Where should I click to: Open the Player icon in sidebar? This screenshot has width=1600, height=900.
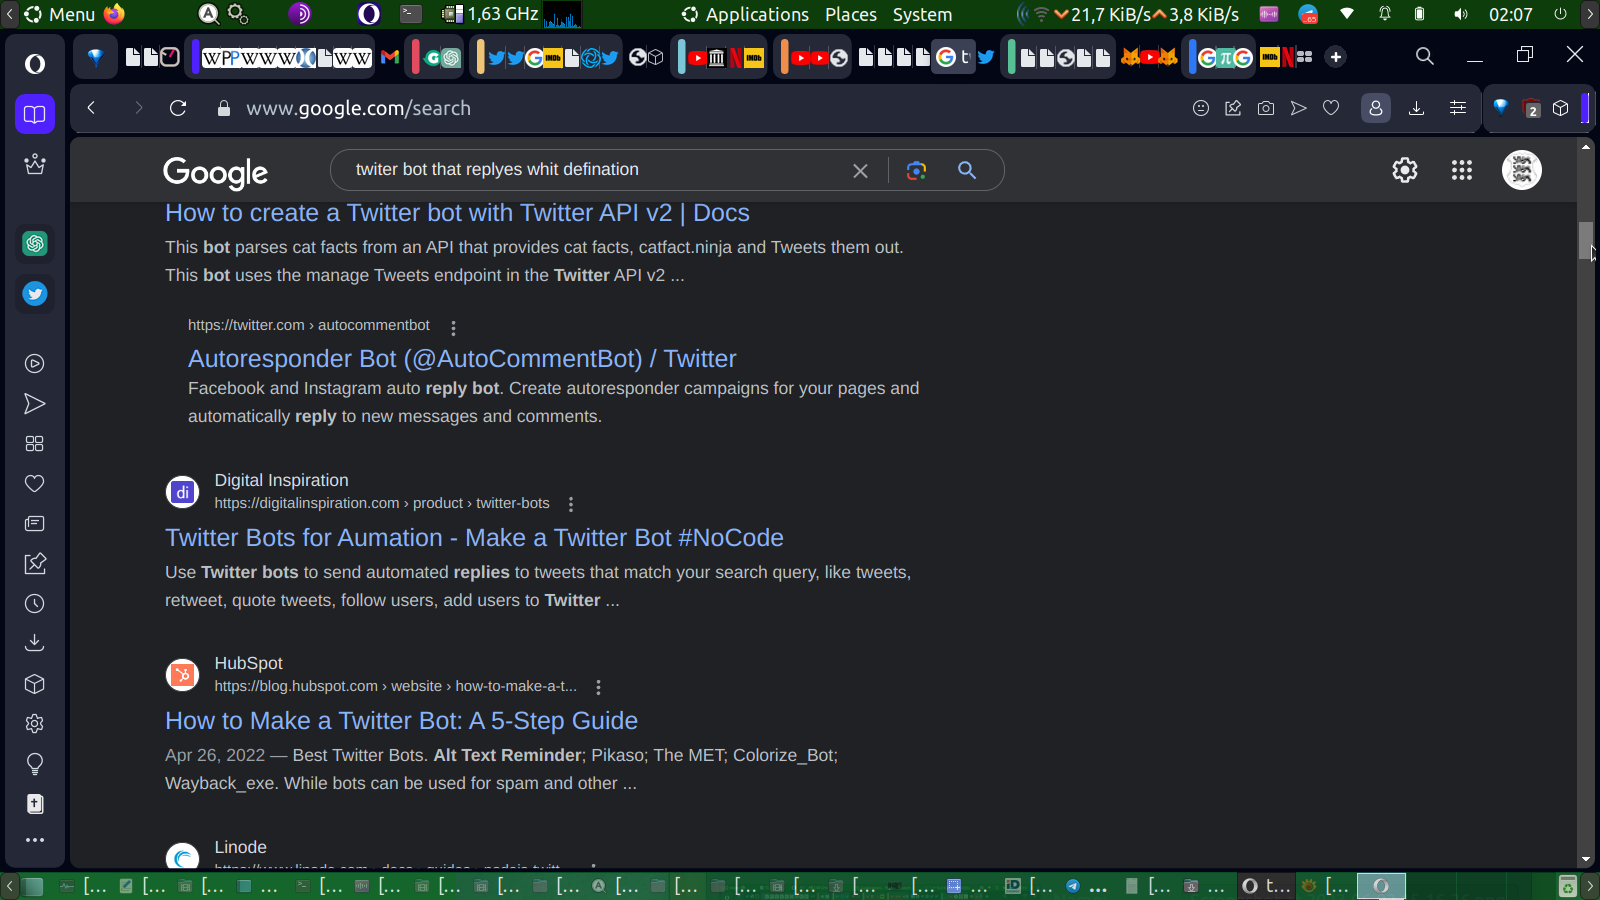click(x=35, y=364)
